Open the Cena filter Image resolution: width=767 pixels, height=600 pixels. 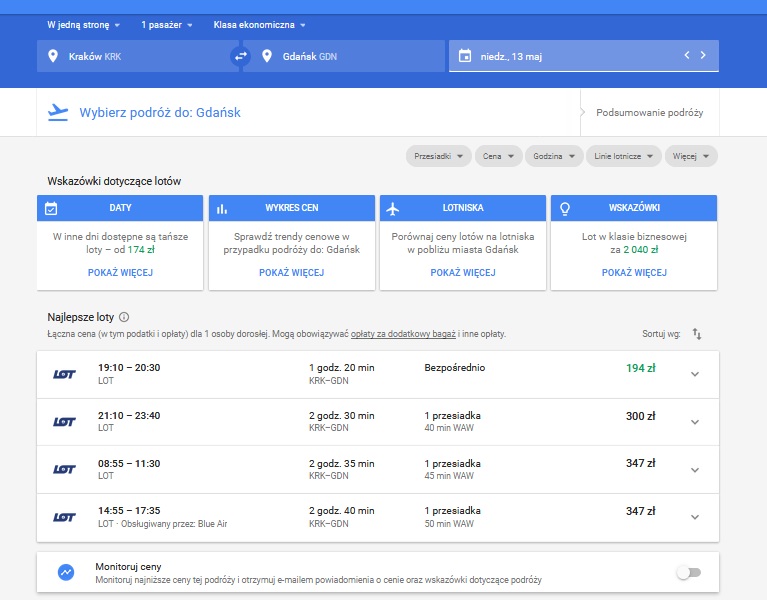pyautogui.click(x=498, y=156)
